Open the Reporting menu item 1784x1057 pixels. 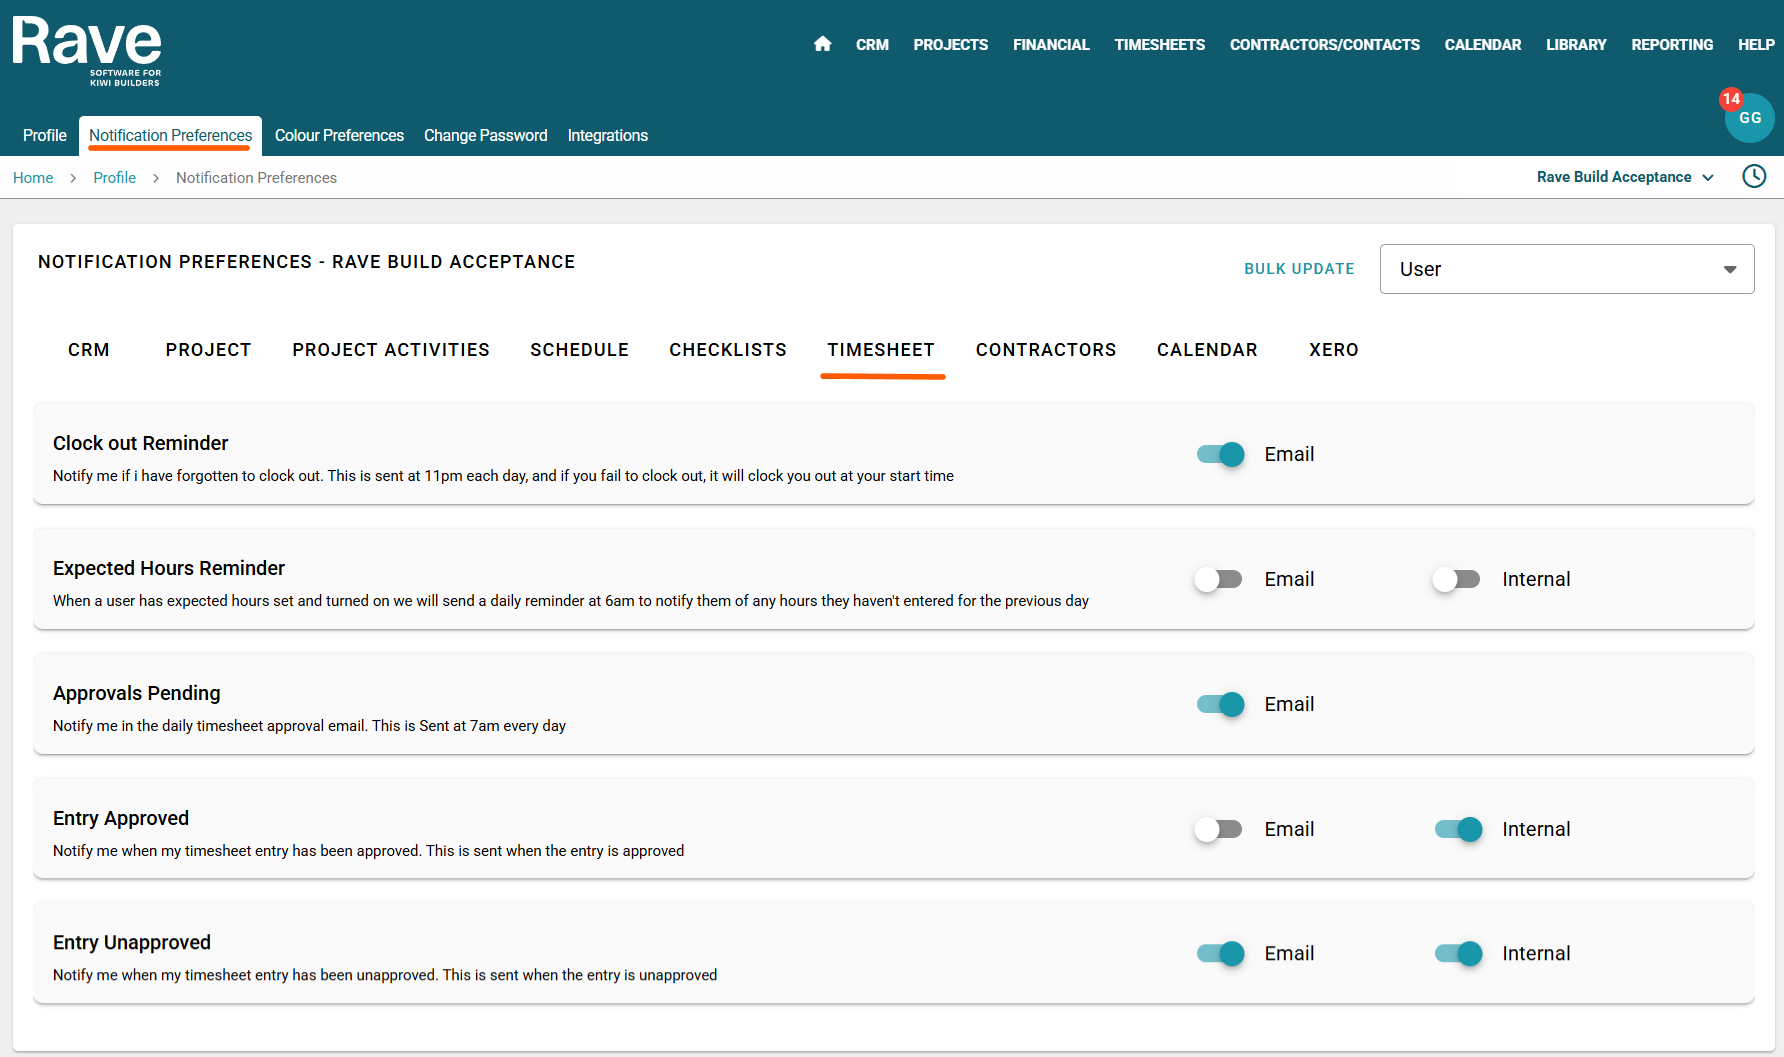(x=1671, y=45)
